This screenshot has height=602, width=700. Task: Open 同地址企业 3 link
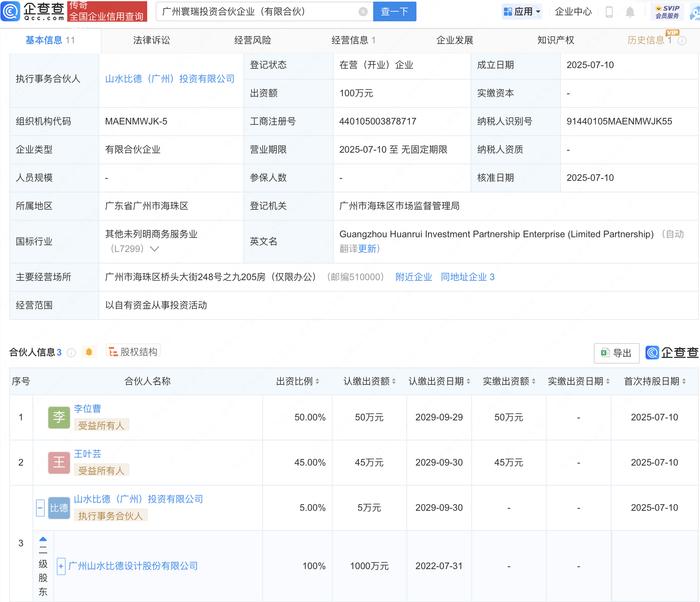click(x=467, y=277)
